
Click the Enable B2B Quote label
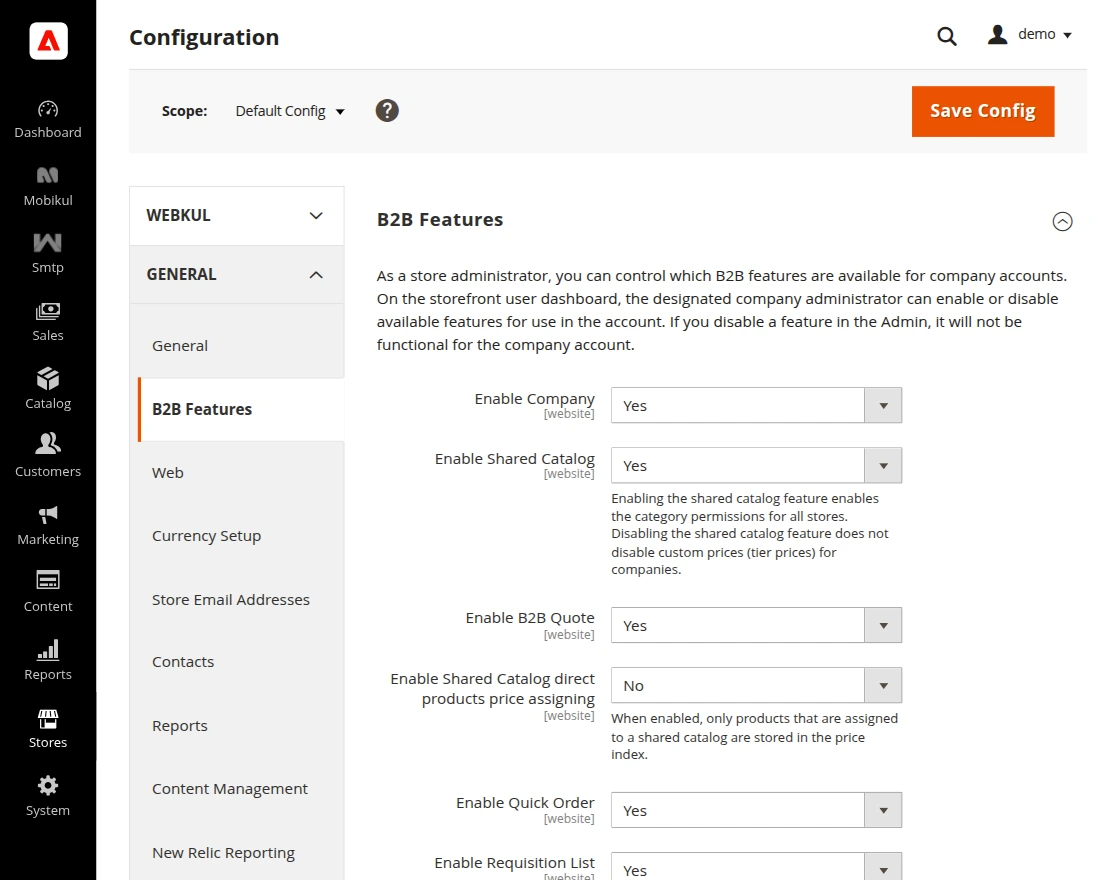[530, 618]
